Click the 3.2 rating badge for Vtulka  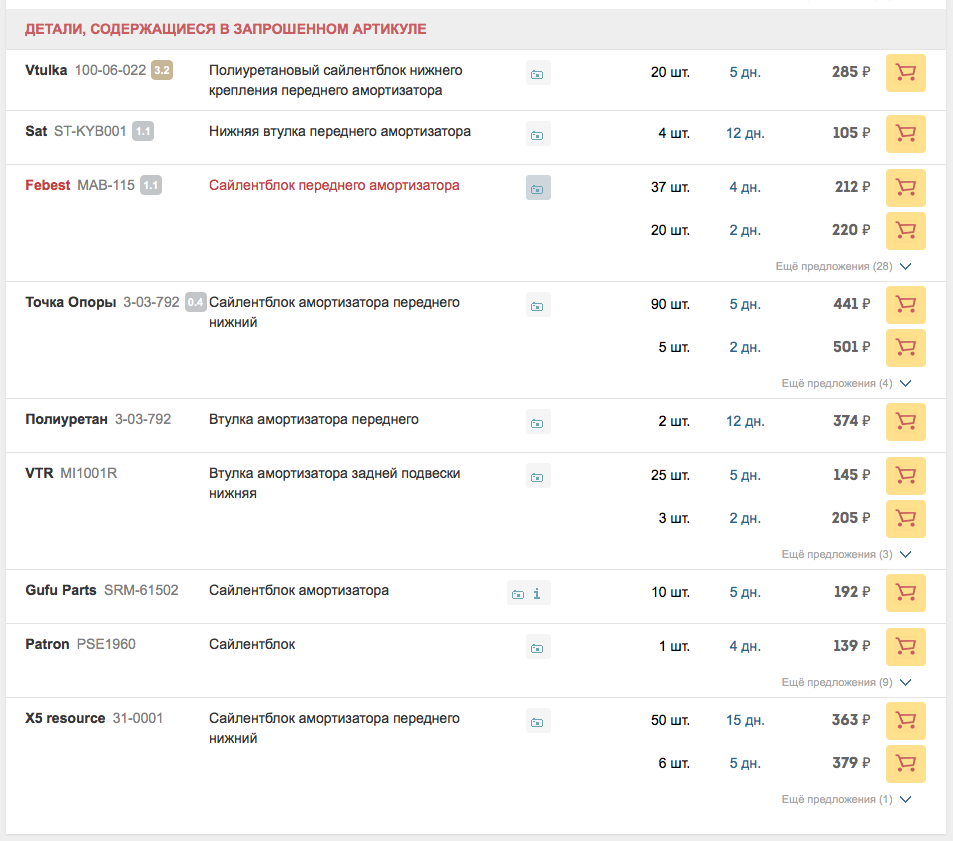click(162, 70)
